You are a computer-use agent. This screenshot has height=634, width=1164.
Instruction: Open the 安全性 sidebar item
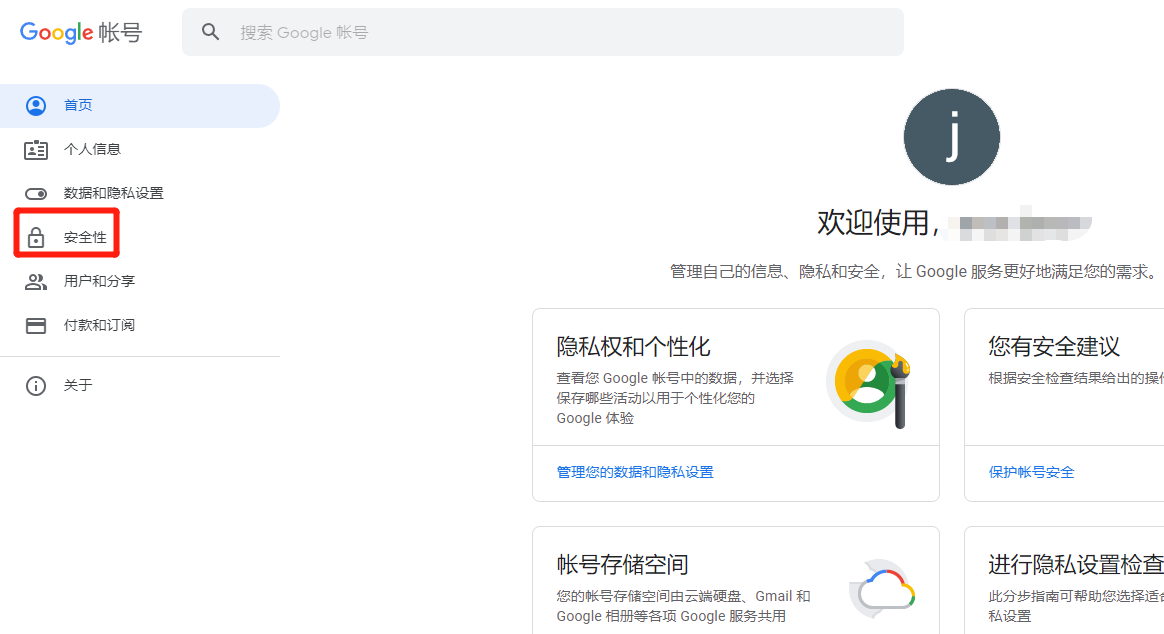140,238
